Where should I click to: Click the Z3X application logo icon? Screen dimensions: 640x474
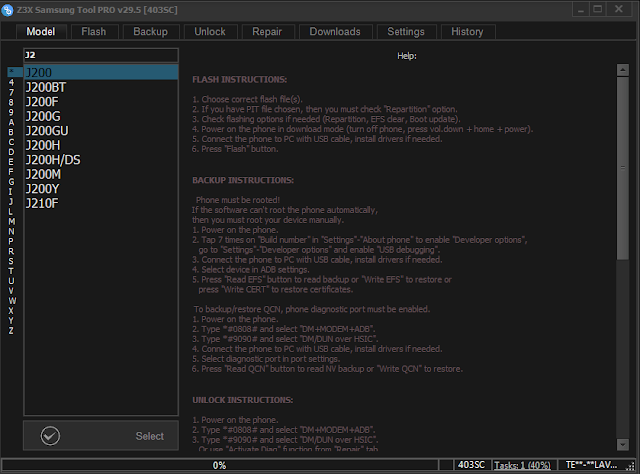[x=7, y=10]
